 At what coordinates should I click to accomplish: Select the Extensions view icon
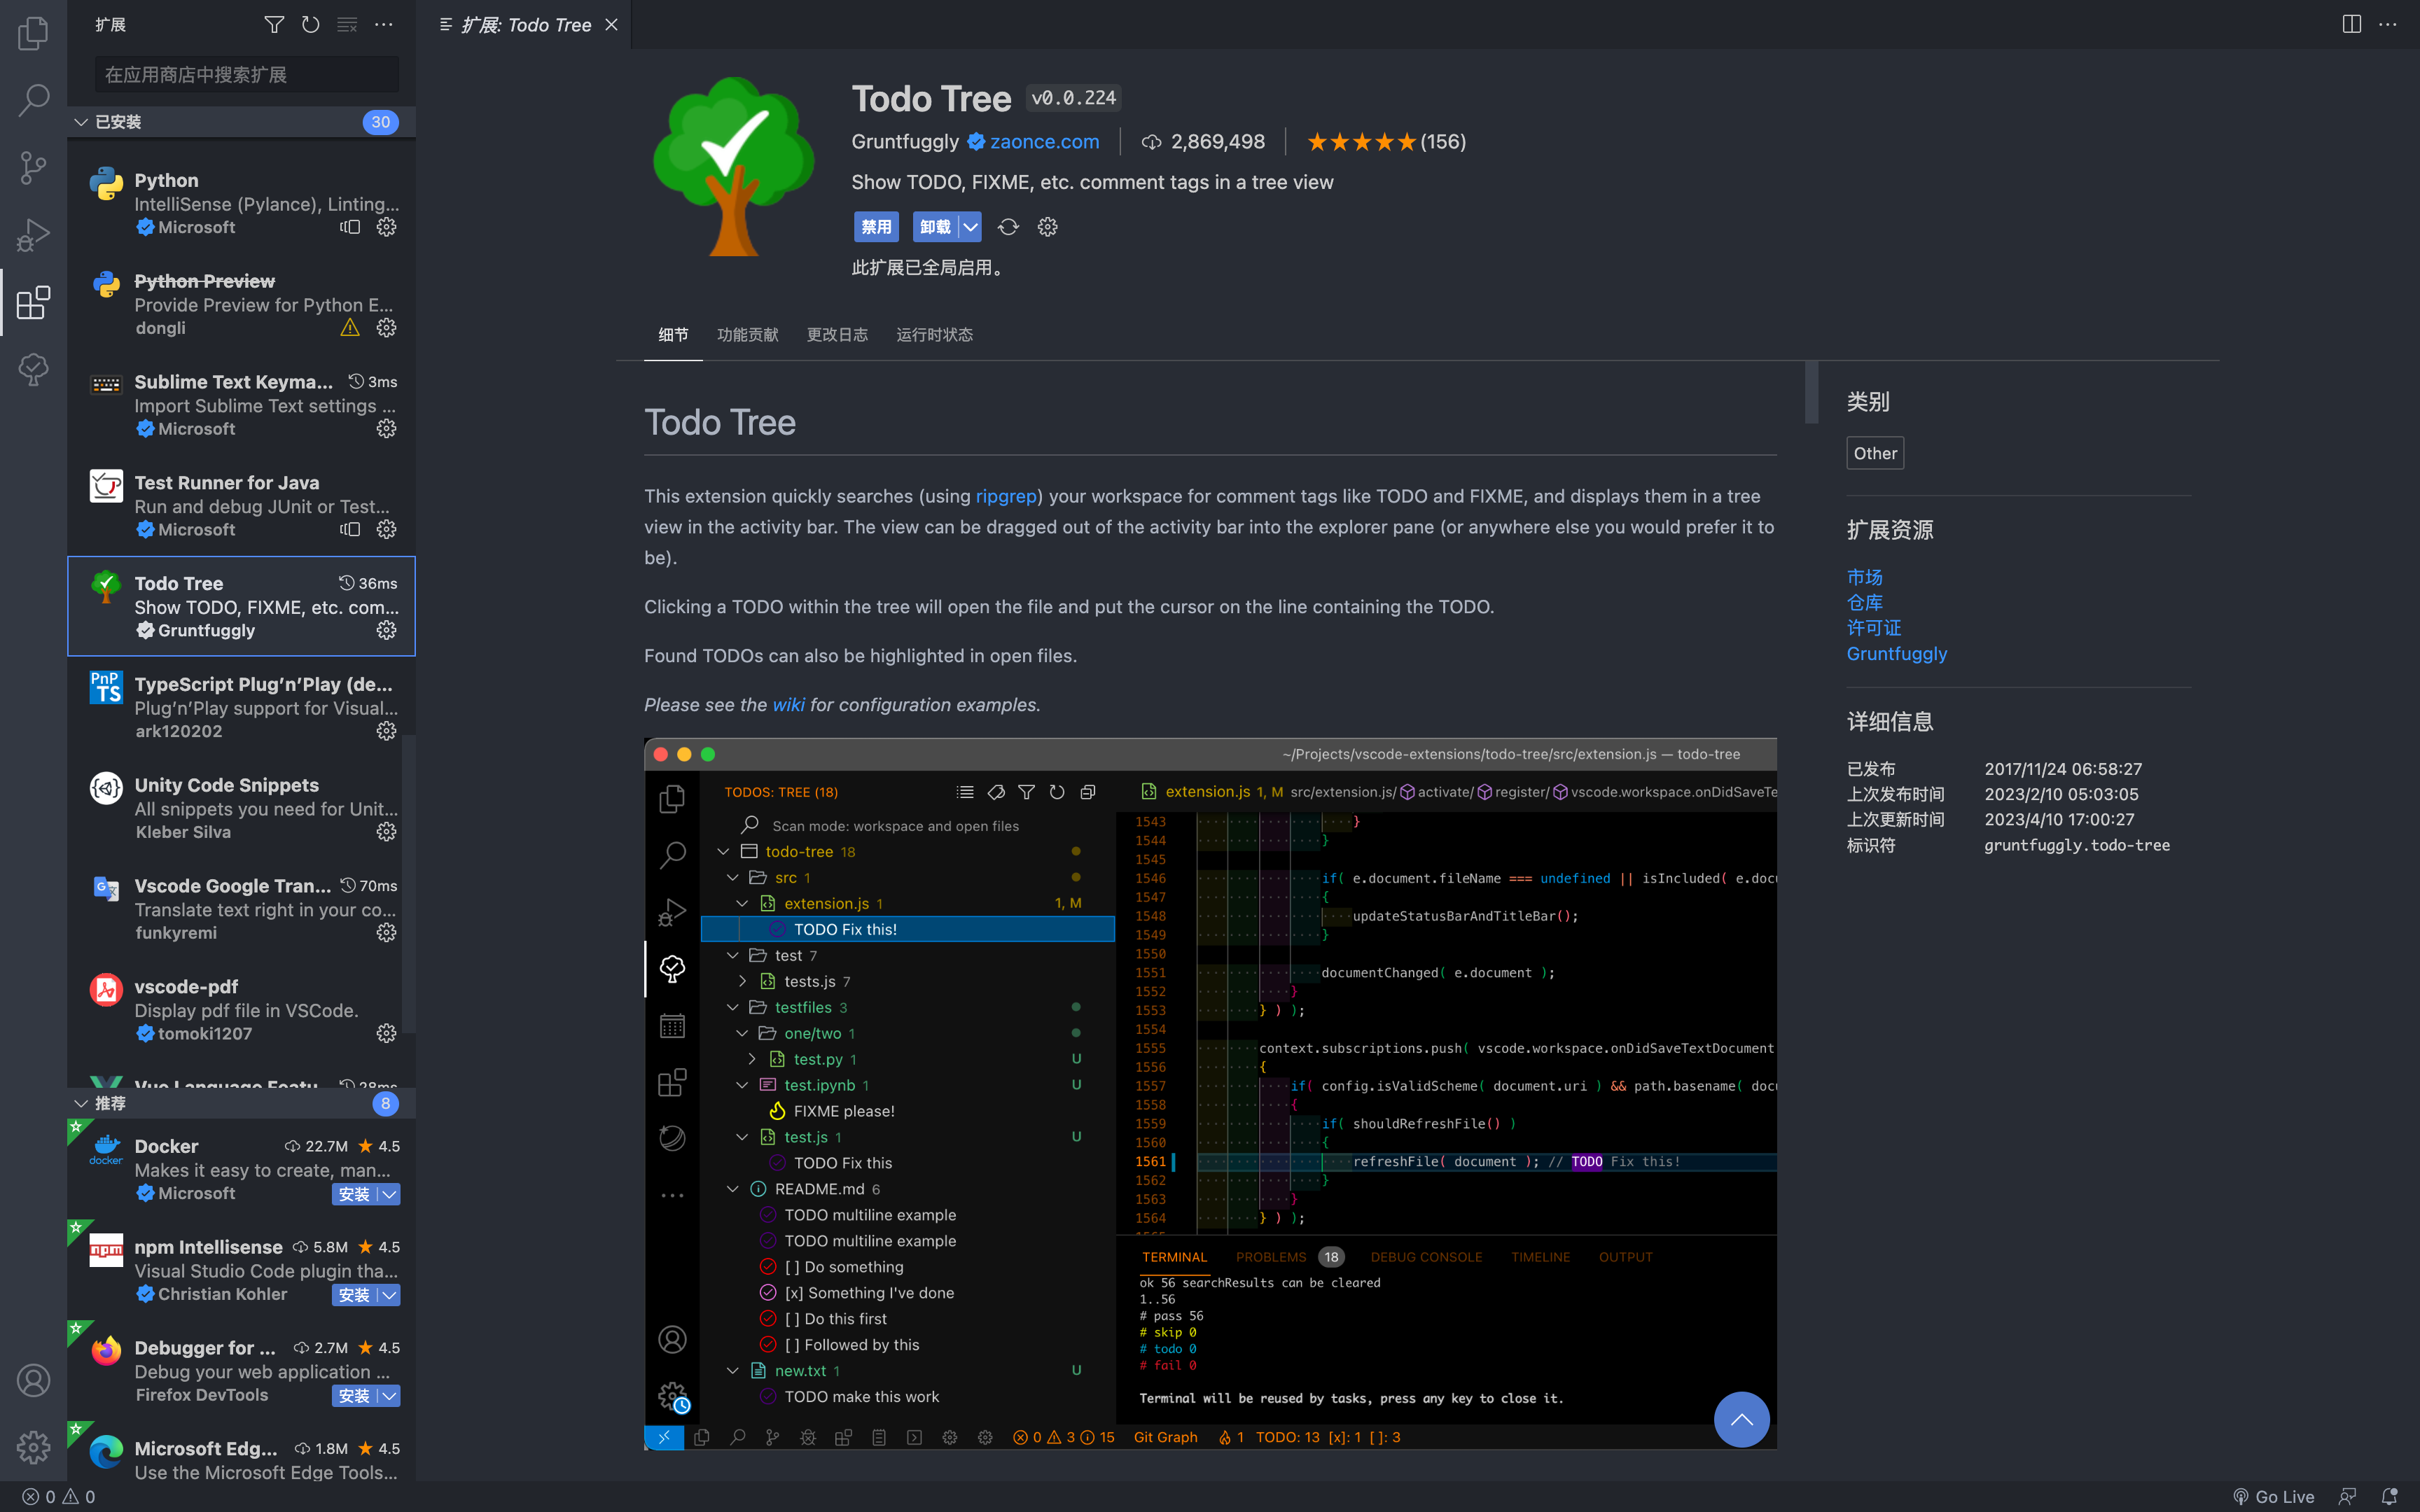click(x=33, y=302)
